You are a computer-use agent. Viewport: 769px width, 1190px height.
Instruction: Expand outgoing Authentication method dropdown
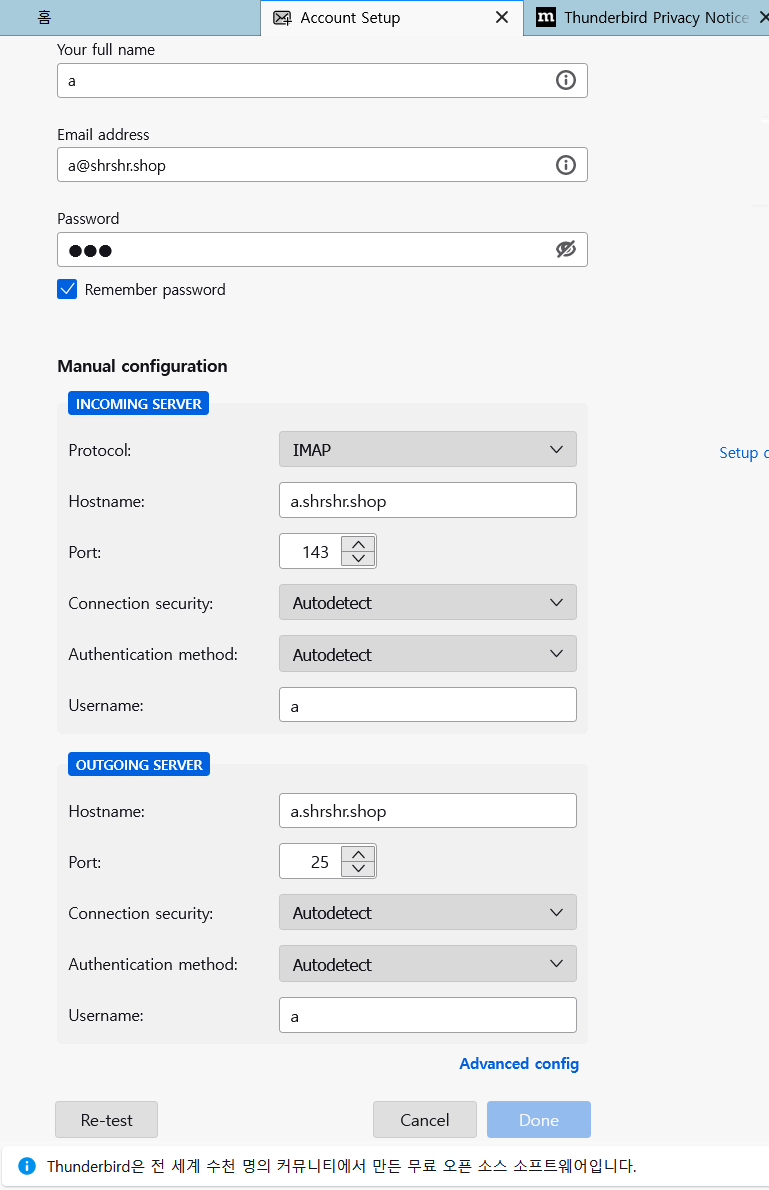(x=427, y=965)
